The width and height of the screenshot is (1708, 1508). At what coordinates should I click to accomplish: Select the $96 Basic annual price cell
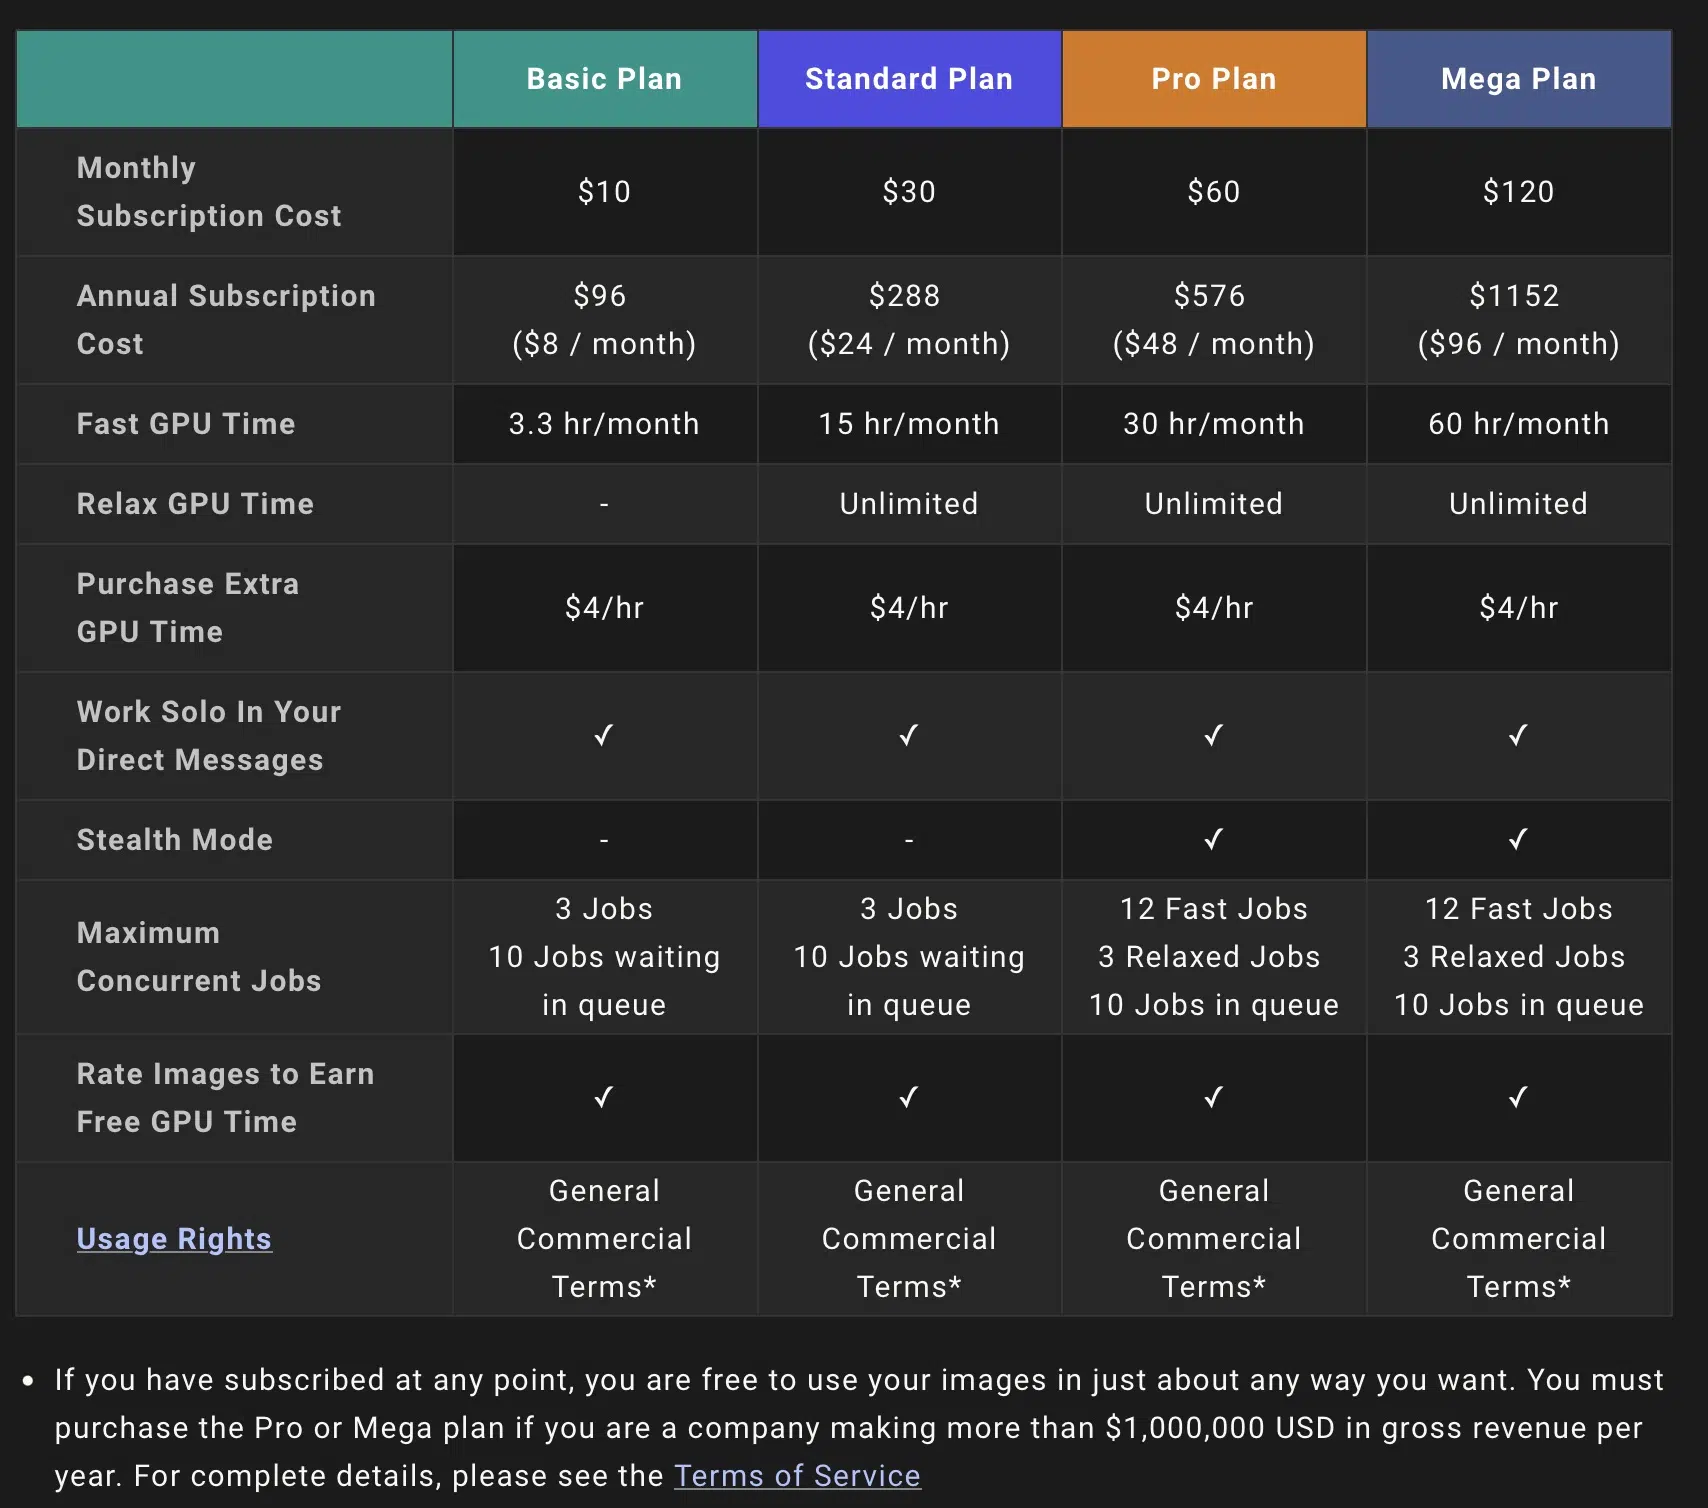pyautogui.click(x=604, y=319)
